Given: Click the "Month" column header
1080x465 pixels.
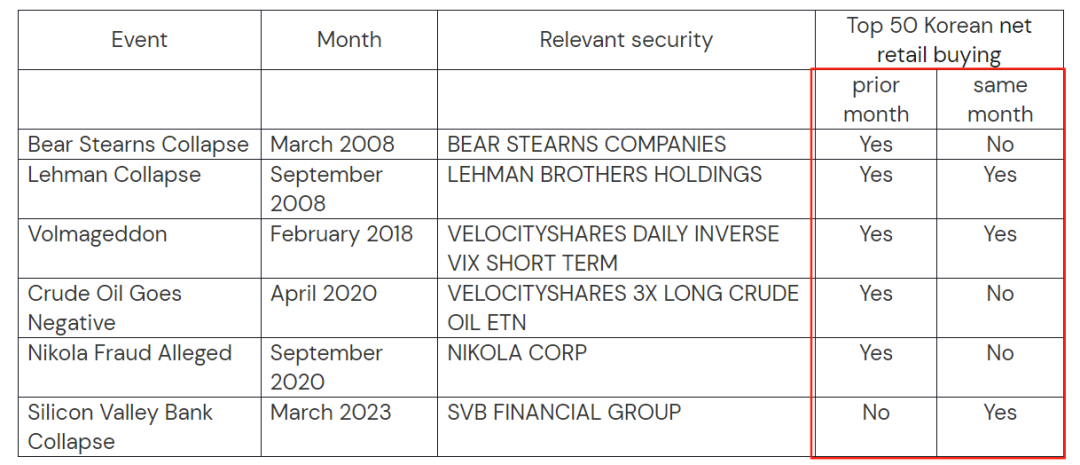Looking at the screenshot, I should point(349,40).
